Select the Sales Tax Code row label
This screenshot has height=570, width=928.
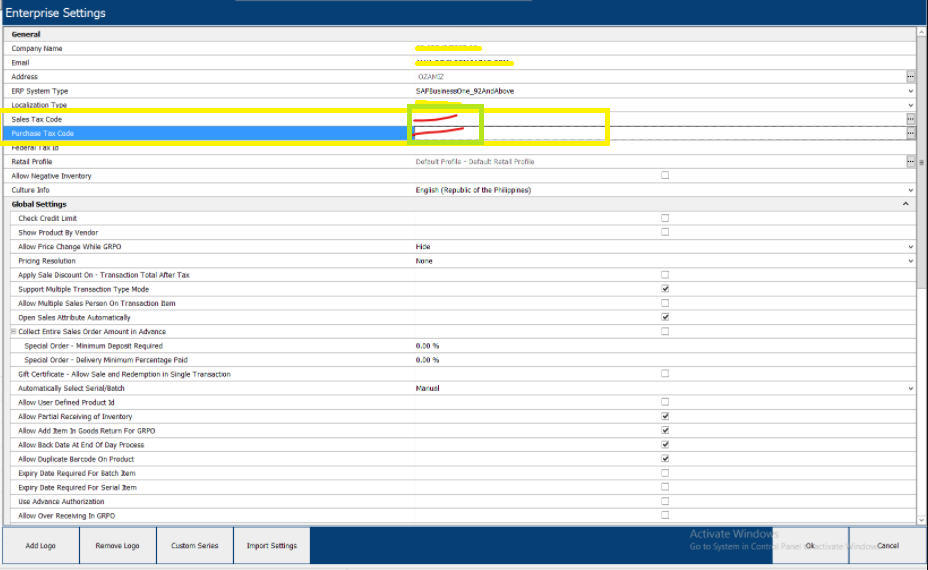(x=37, y=120)
